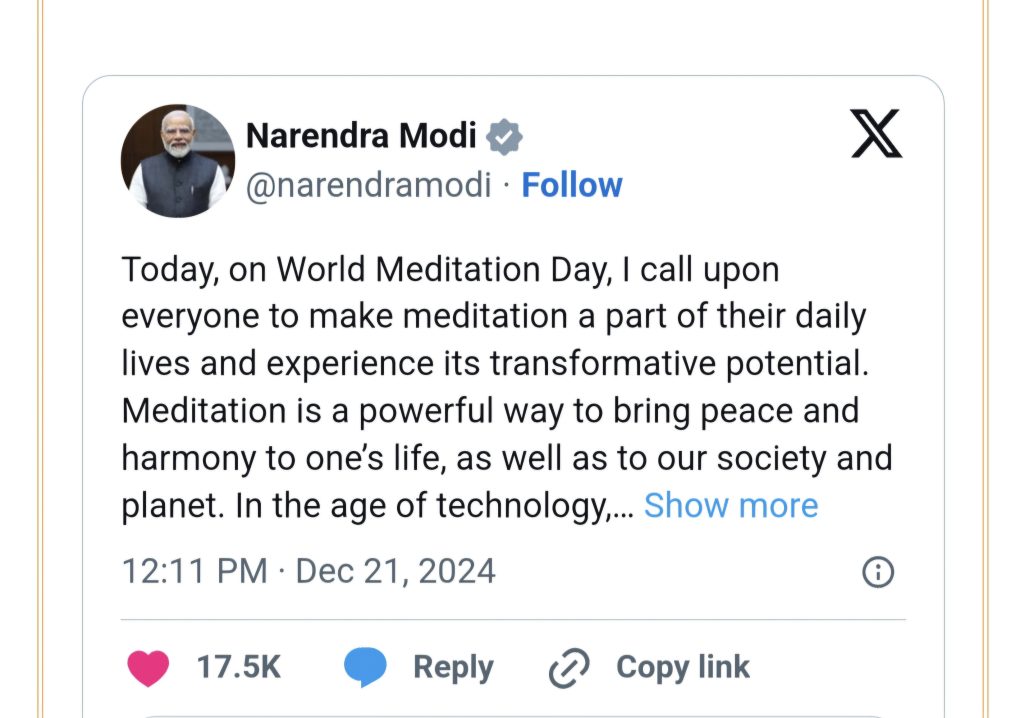Image resolution: width=1024 pixels, height=718 pixels.
Task: Open Narendra Modi's profile photo
Action: click(x=178, y=161)
